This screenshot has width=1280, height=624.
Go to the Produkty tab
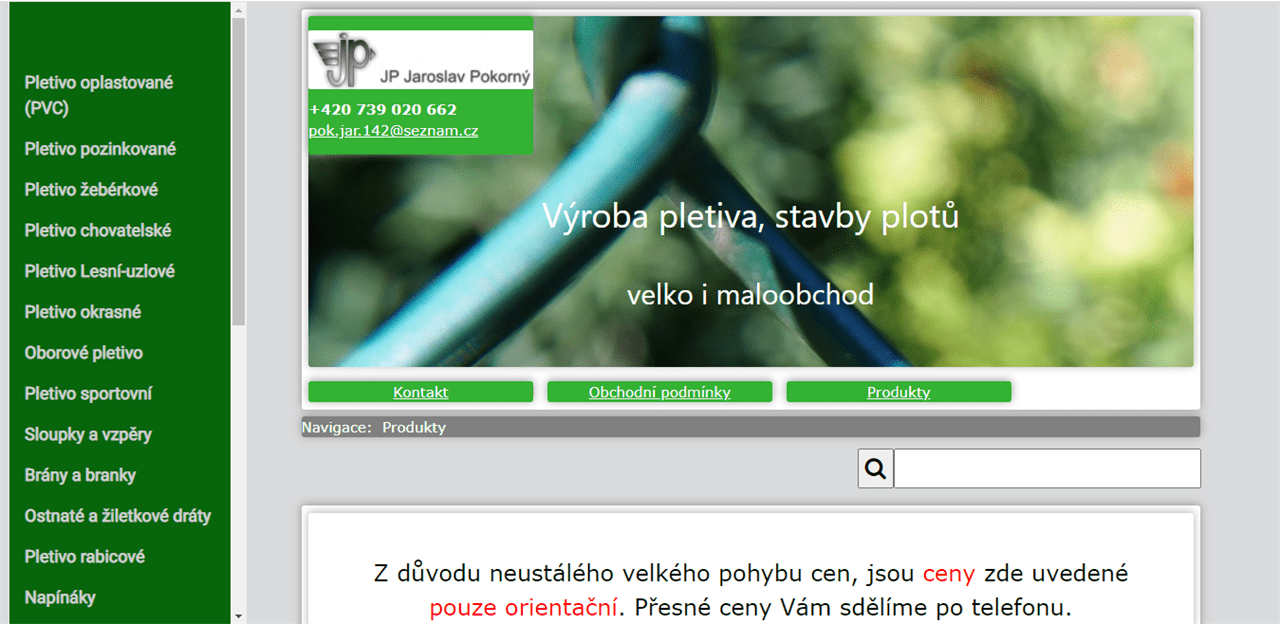tap(899, 392)
